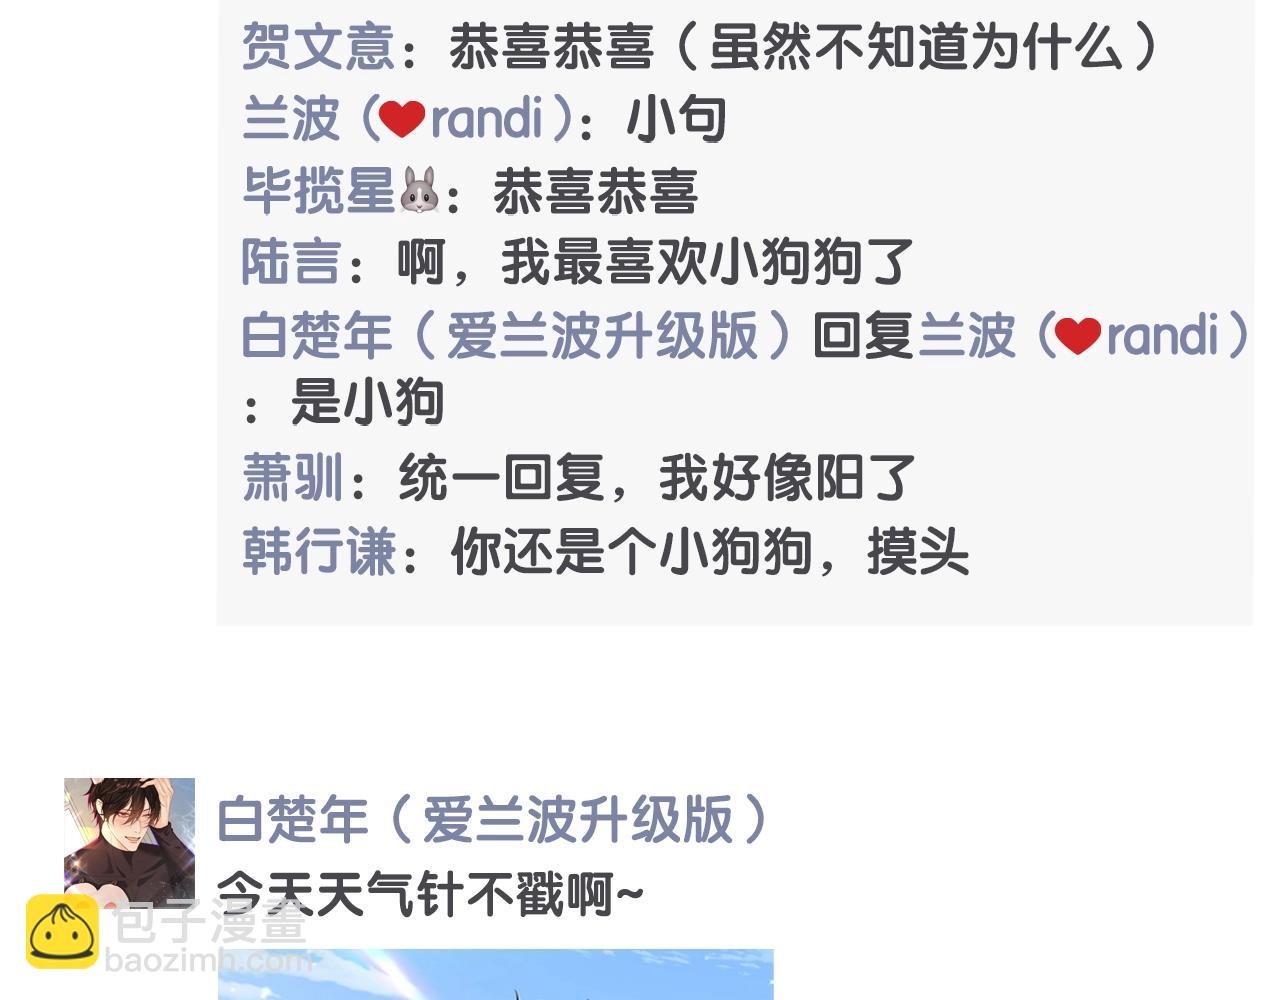Click the baozimh.com watermark link
This screenshot has width=1280, height=1000.
pyautogui.click(x=208, y=962)
